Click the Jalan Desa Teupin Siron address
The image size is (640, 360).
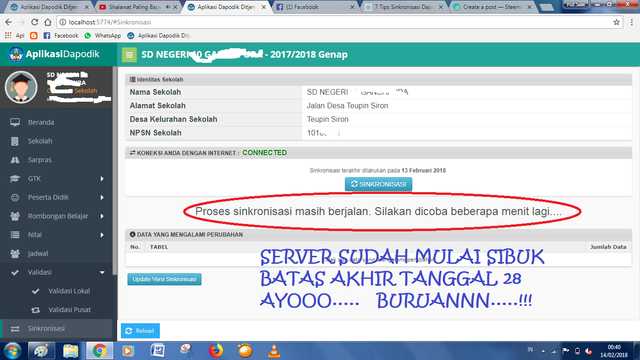pyautogui.click(x=347, y=106)
